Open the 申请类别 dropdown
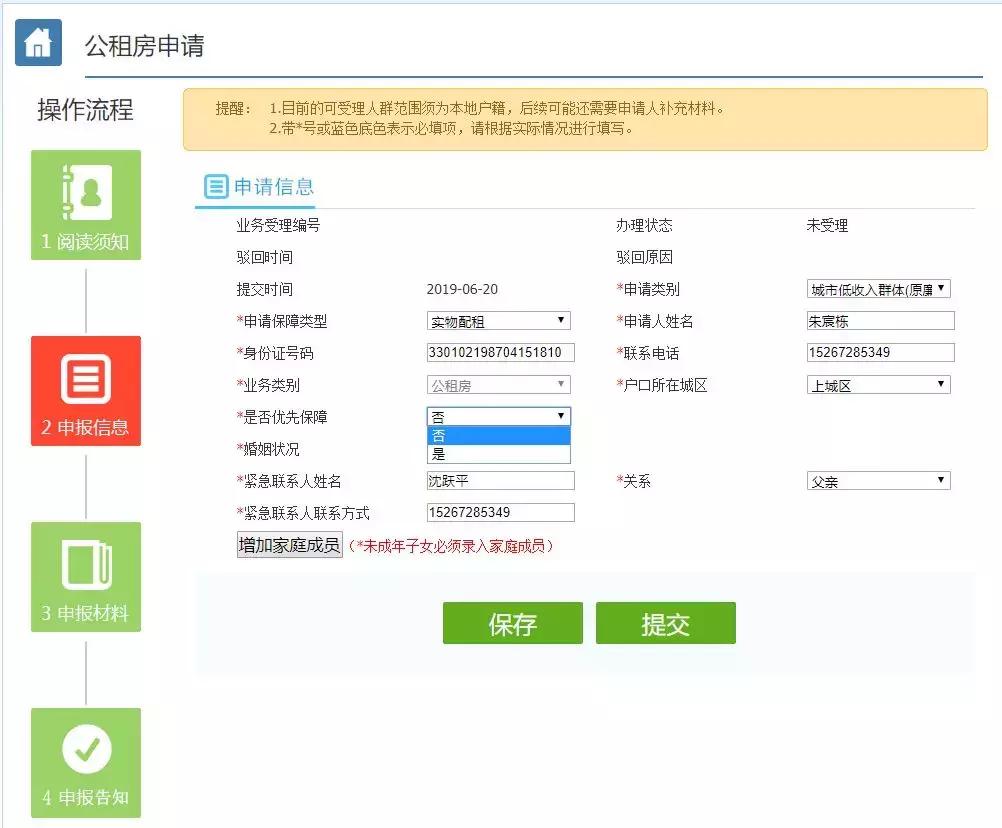 (878, 288)
